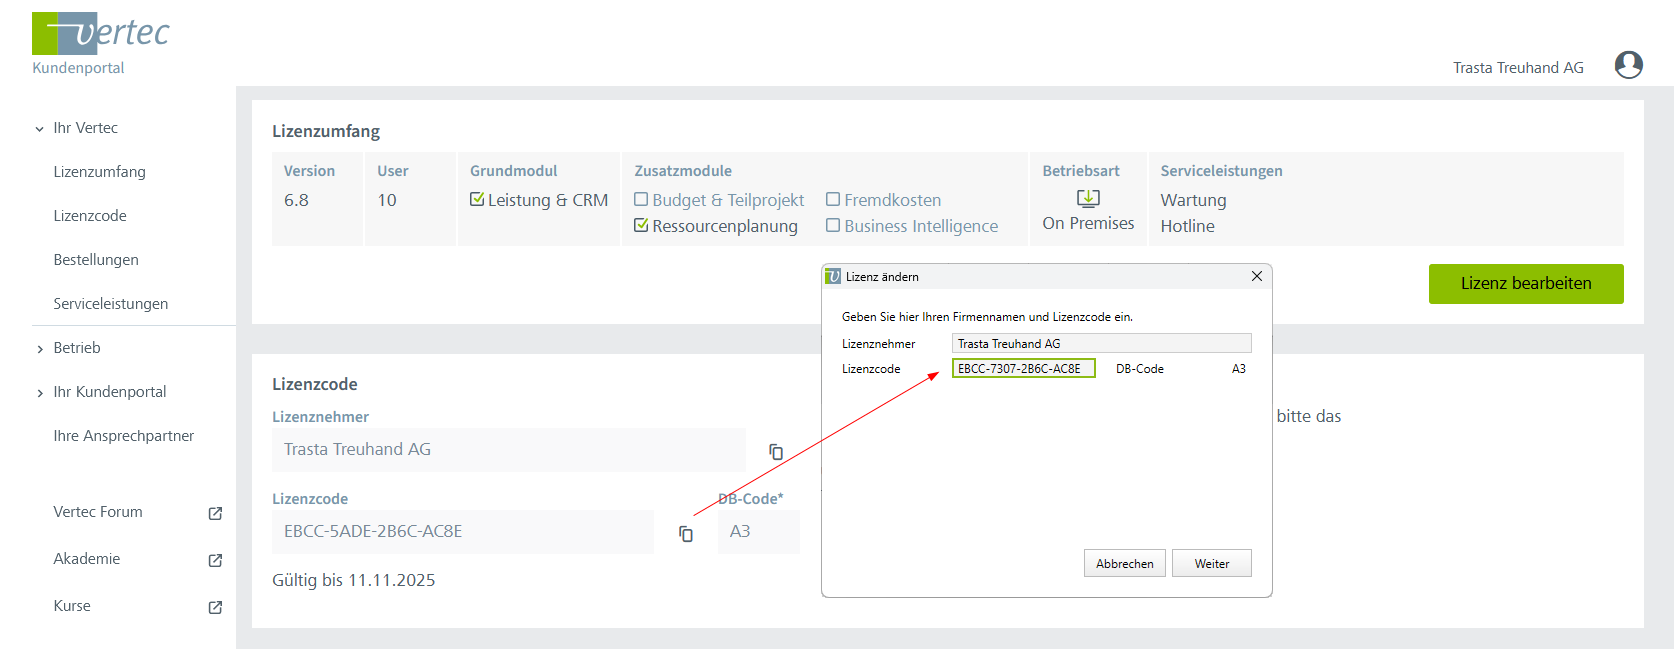Open Lizenzcode in the sidebar
This screenshot has height=649, width=1674.
90,216
